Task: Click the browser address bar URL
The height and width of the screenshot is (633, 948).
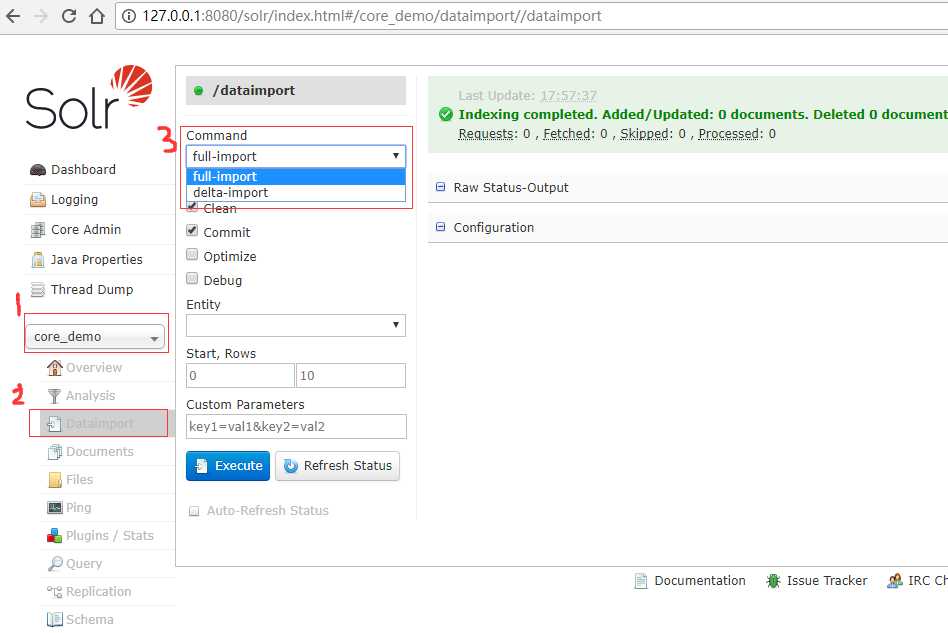Action: [x=372, y=16]
